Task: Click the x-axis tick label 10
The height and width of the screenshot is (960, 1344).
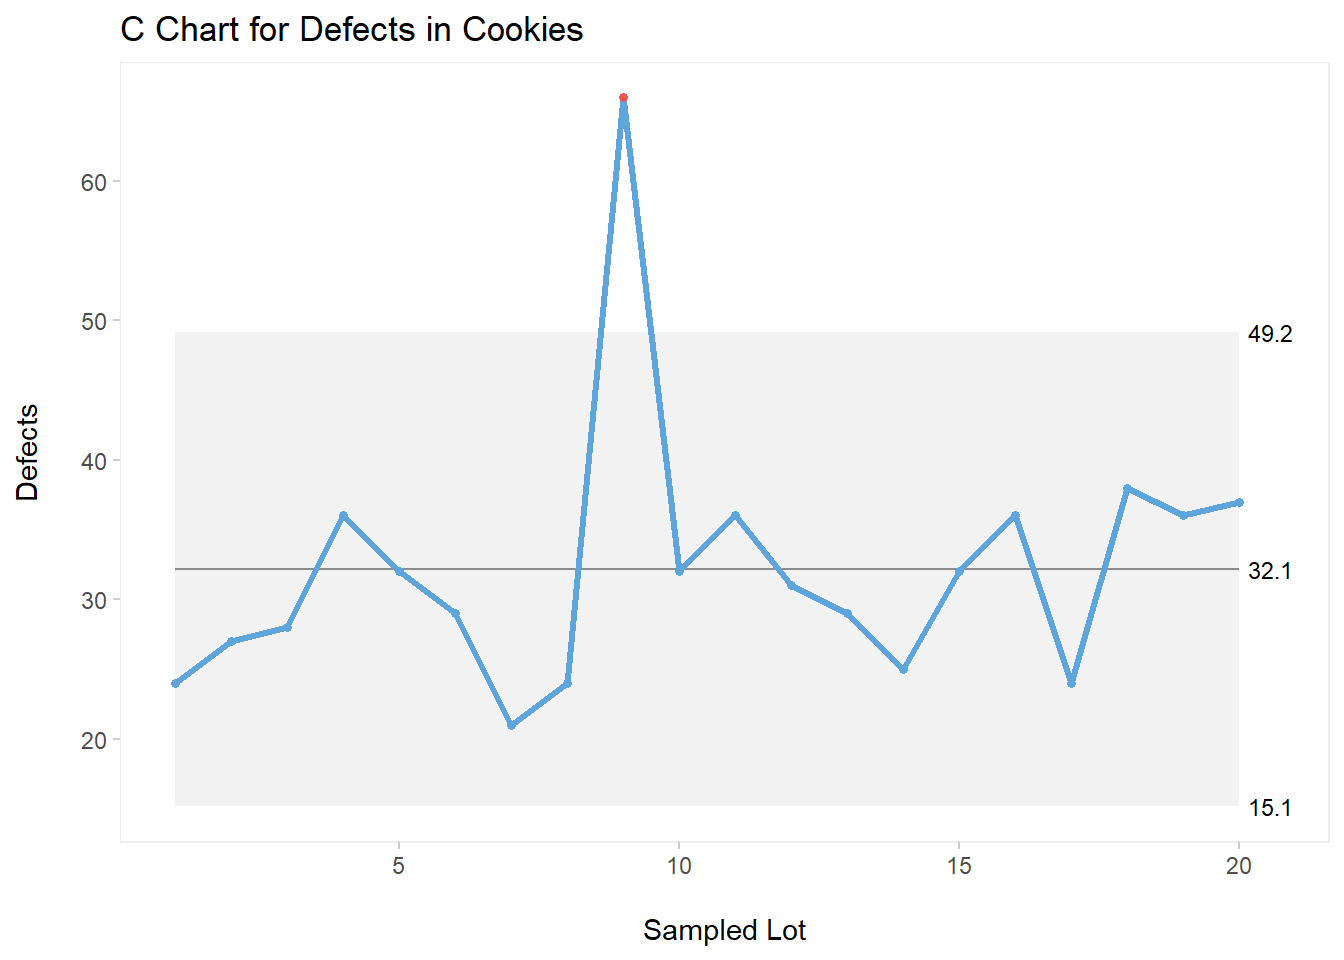Action: [x=679, y=866]
